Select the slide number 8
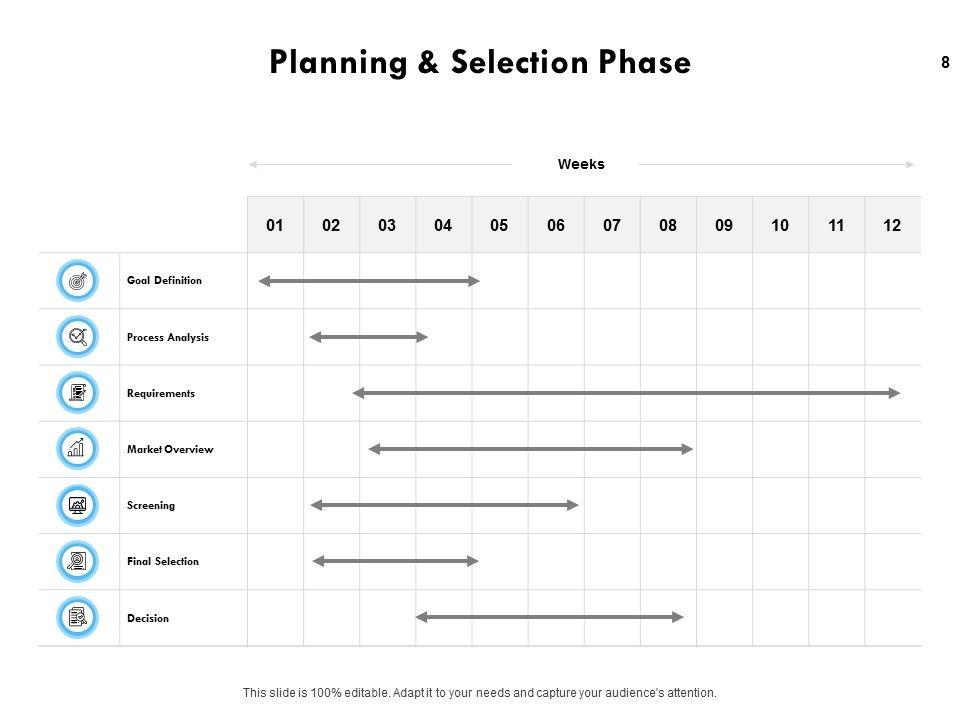 click(945, 63)
